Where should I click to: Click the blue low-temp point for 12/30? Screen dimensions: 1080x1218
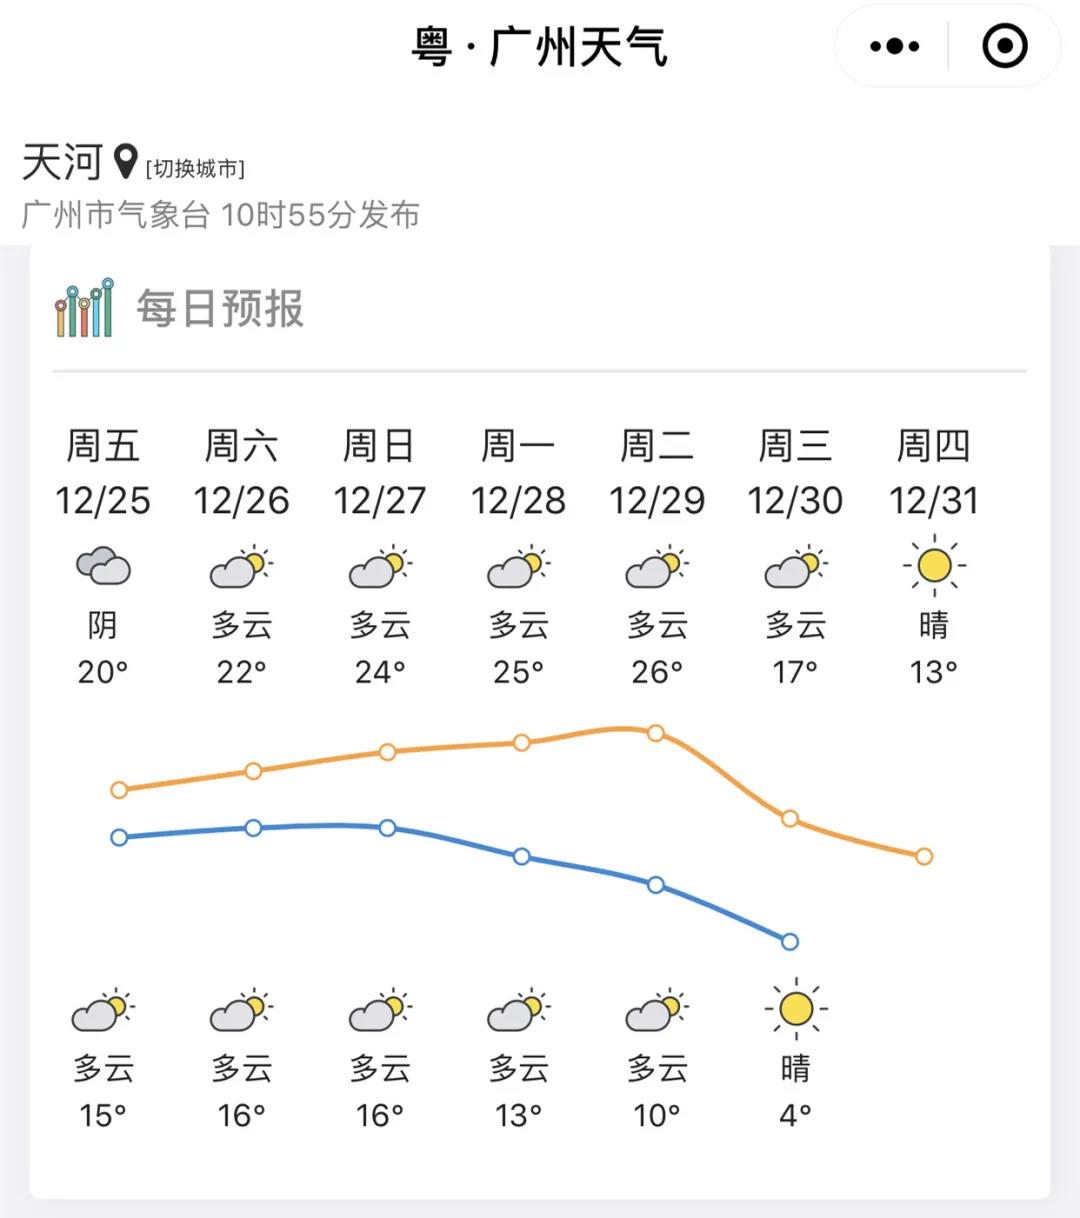pyautogui.click(x=790, y=941)
